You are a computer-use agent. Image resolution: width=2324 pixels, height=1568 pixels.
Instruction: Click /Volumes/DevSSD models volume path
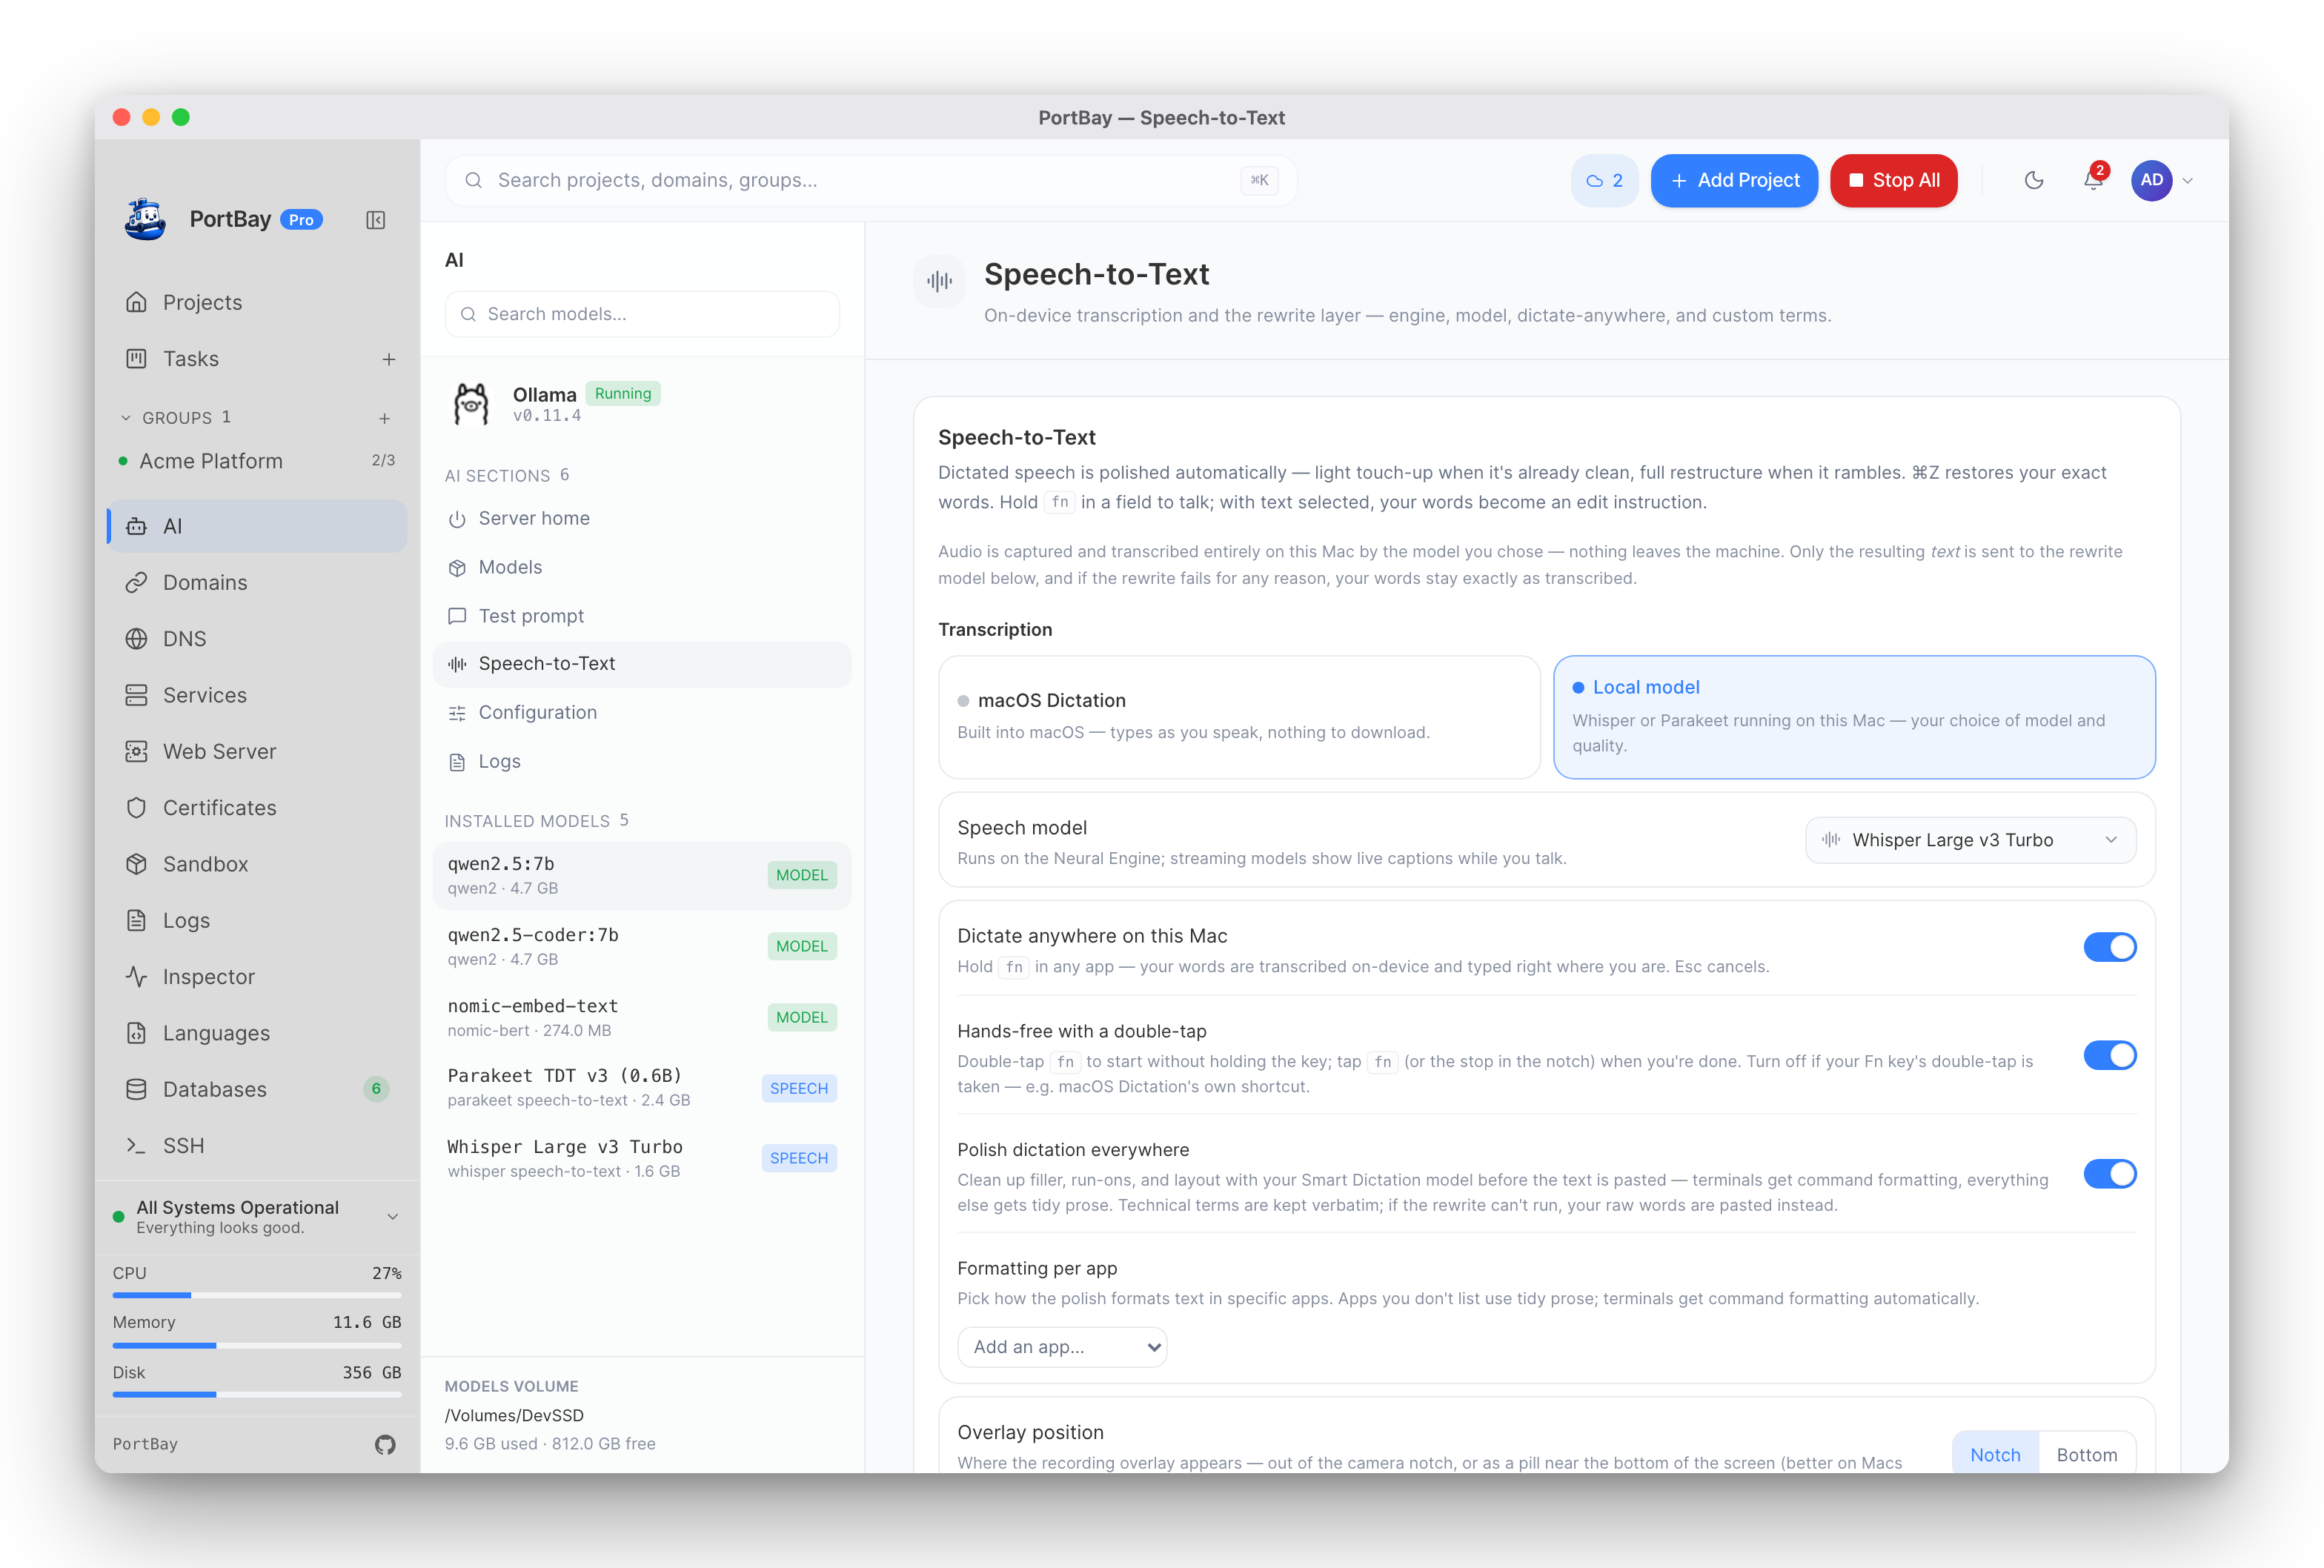coord(514,1415)
